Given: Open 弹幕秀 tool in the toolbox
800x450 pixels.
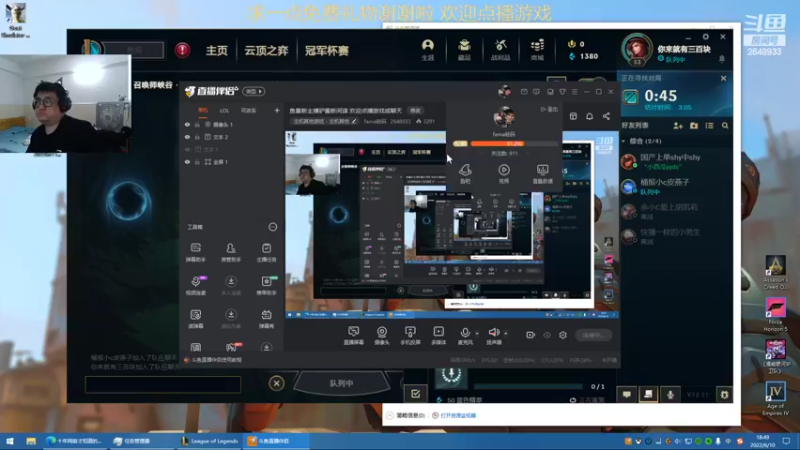Looking at the screenshot, I should click(266, 318).
